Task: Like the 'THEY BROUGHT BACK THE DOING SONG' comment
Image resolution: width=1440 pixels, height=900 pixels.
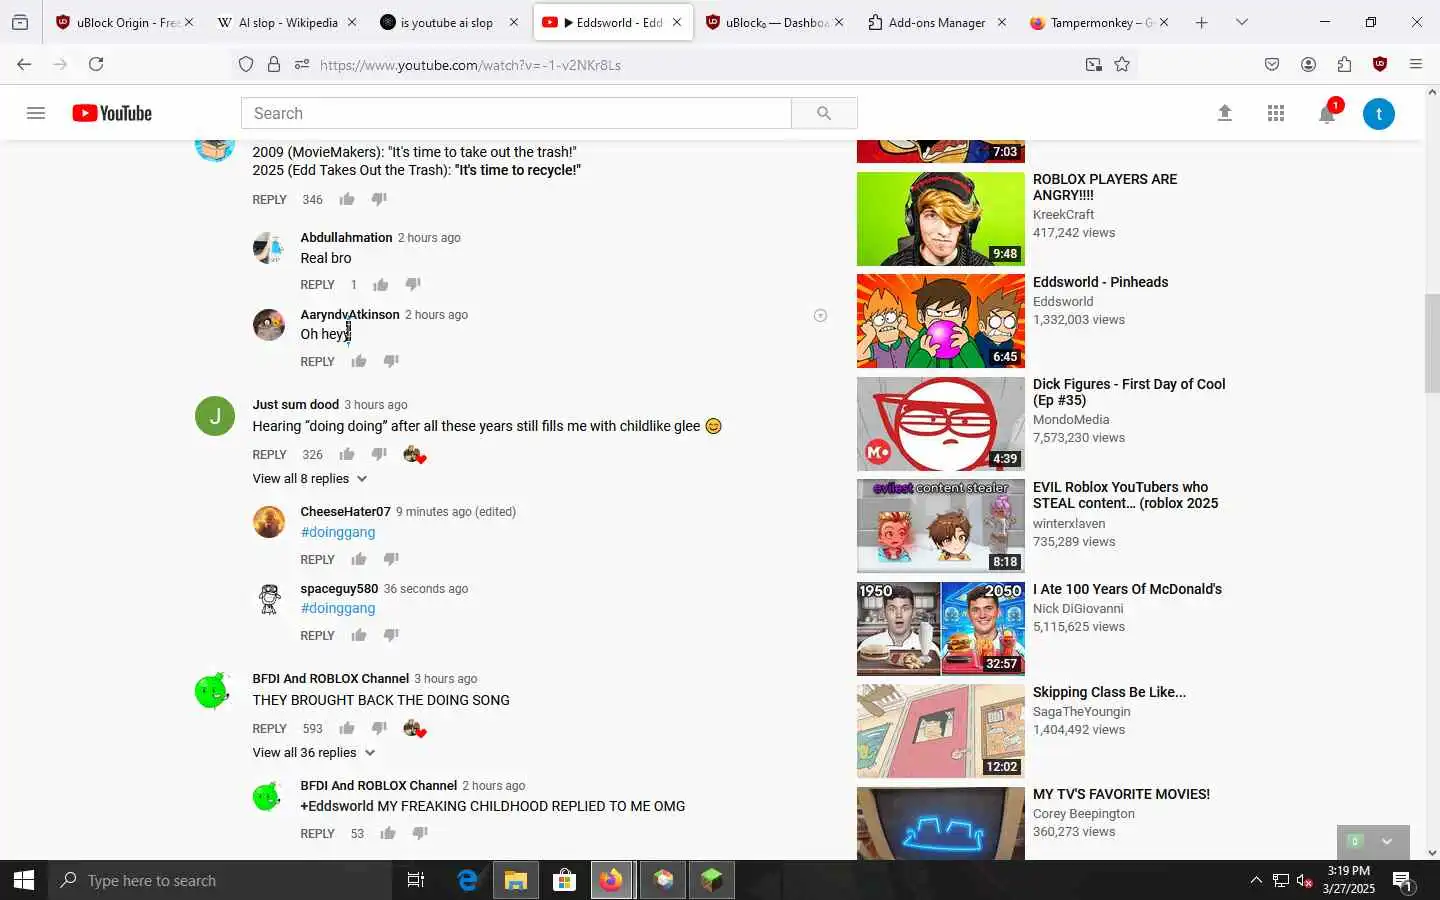Action: coord(347,728)
